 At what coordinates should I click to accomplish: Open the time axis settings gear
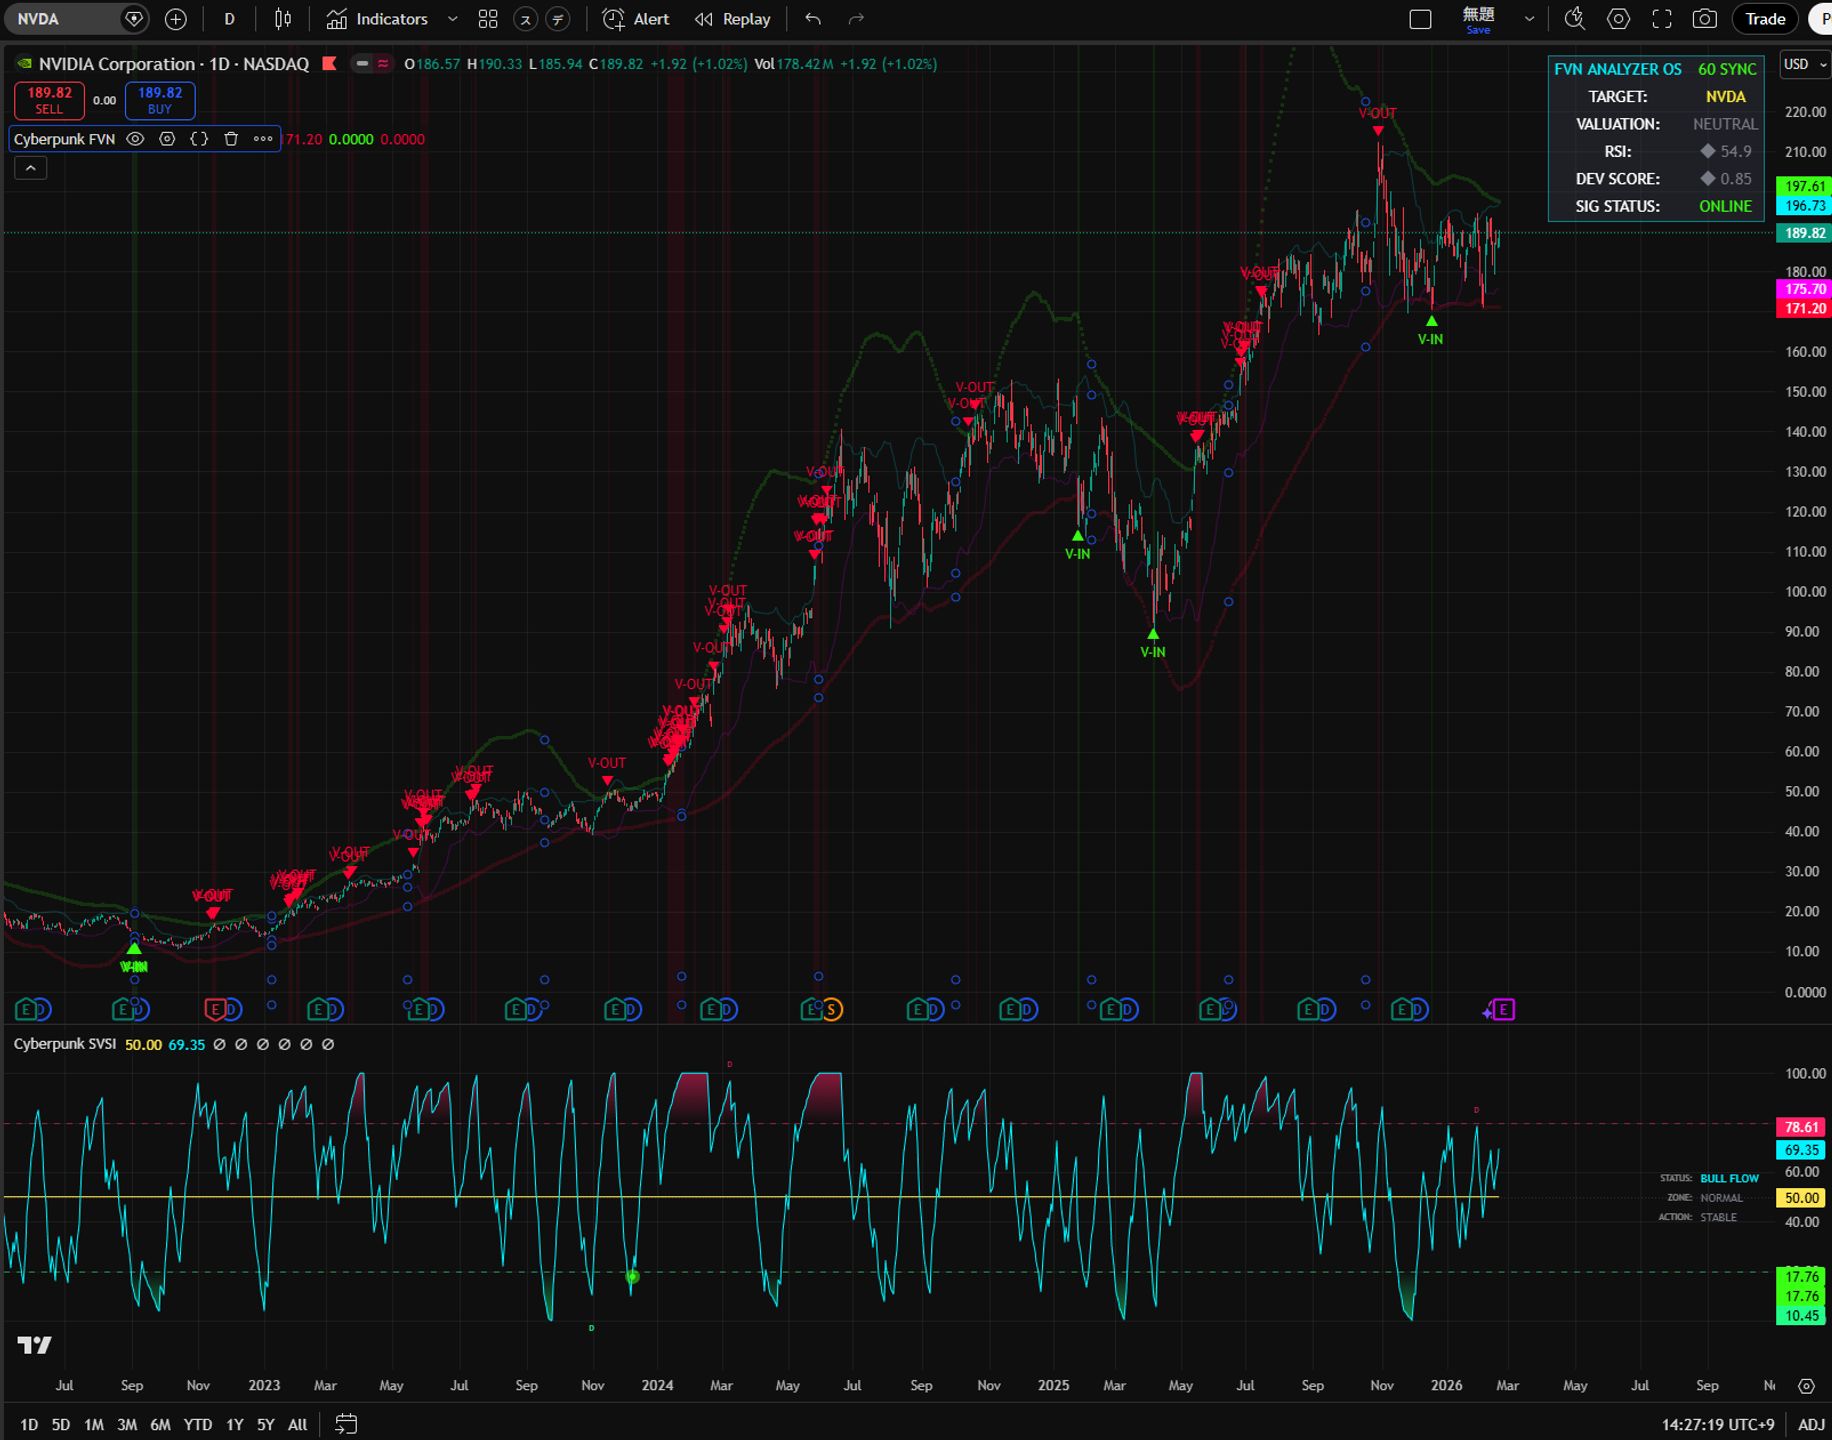(x=1806, y=1386)
